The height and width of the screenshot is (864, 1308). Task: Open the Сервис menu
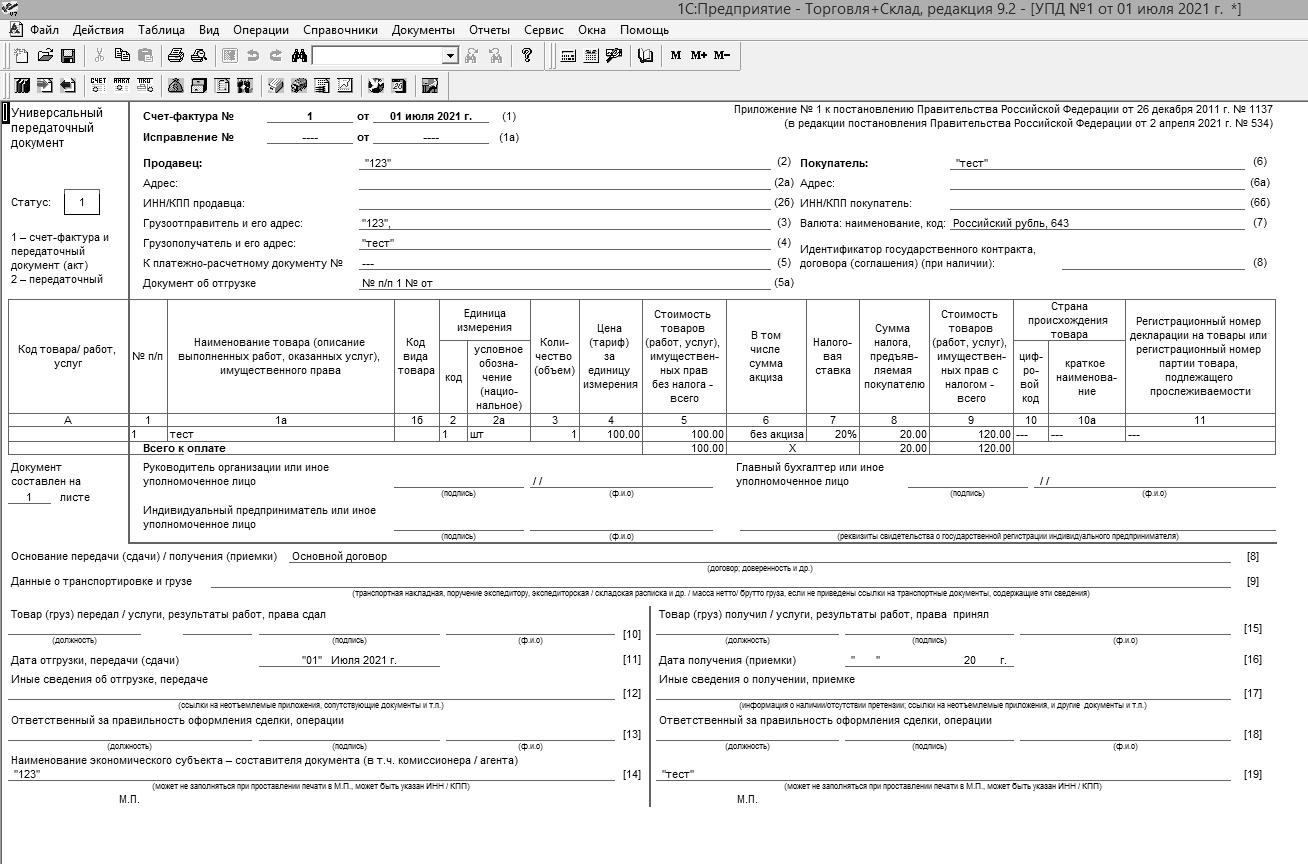coord(543,30)
